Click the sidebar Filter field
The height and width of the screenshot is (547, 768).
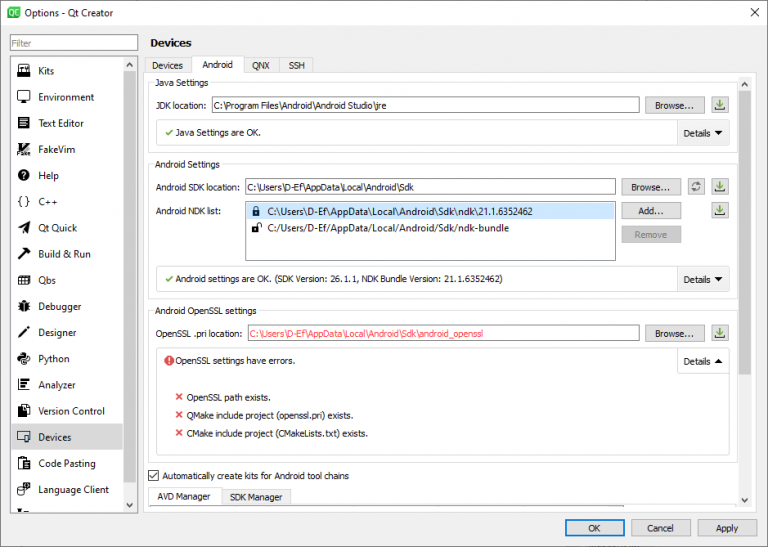pos(74,43)
